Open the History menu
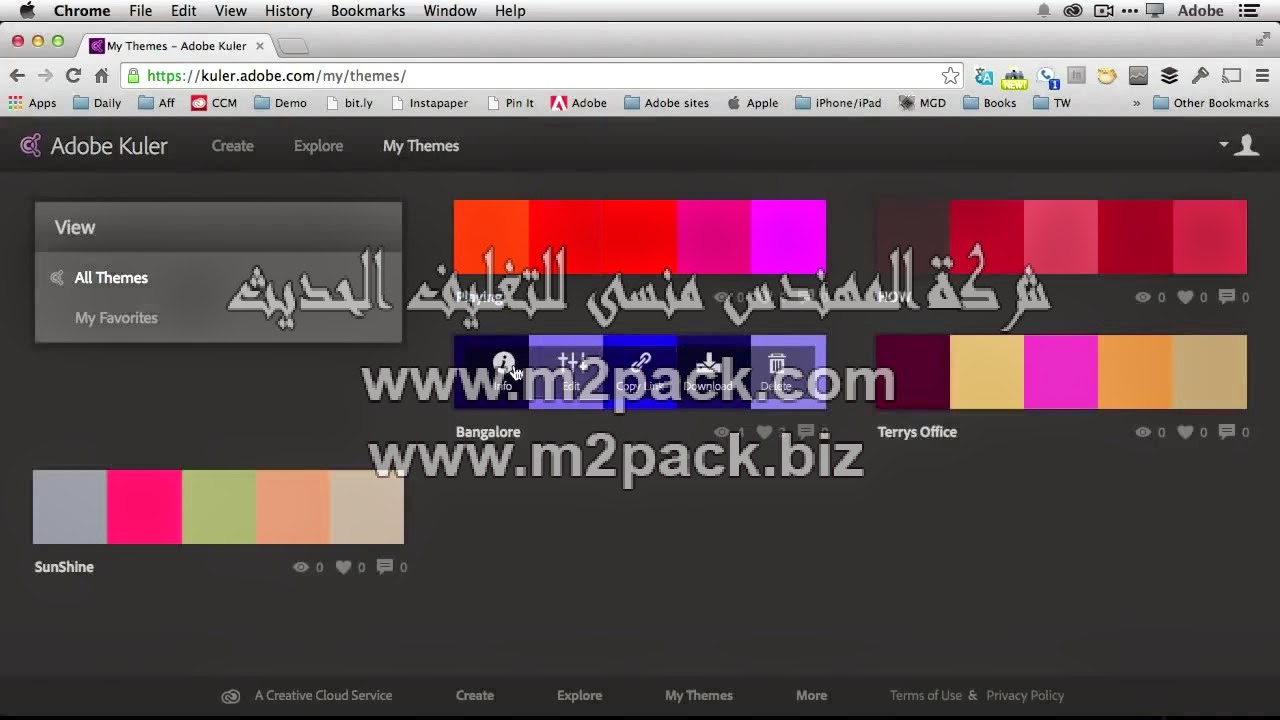 coord(288,11)
